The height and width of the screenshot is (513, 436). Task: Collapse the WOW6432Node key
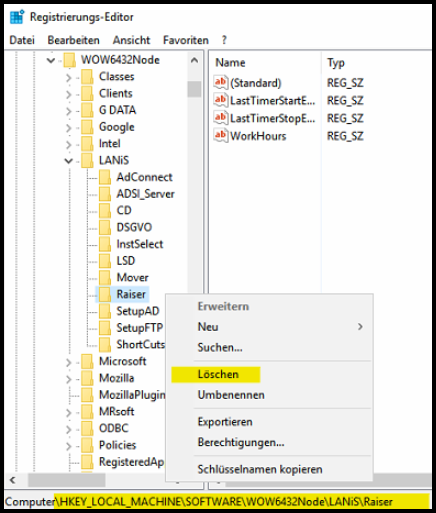(x=51, y=60)
